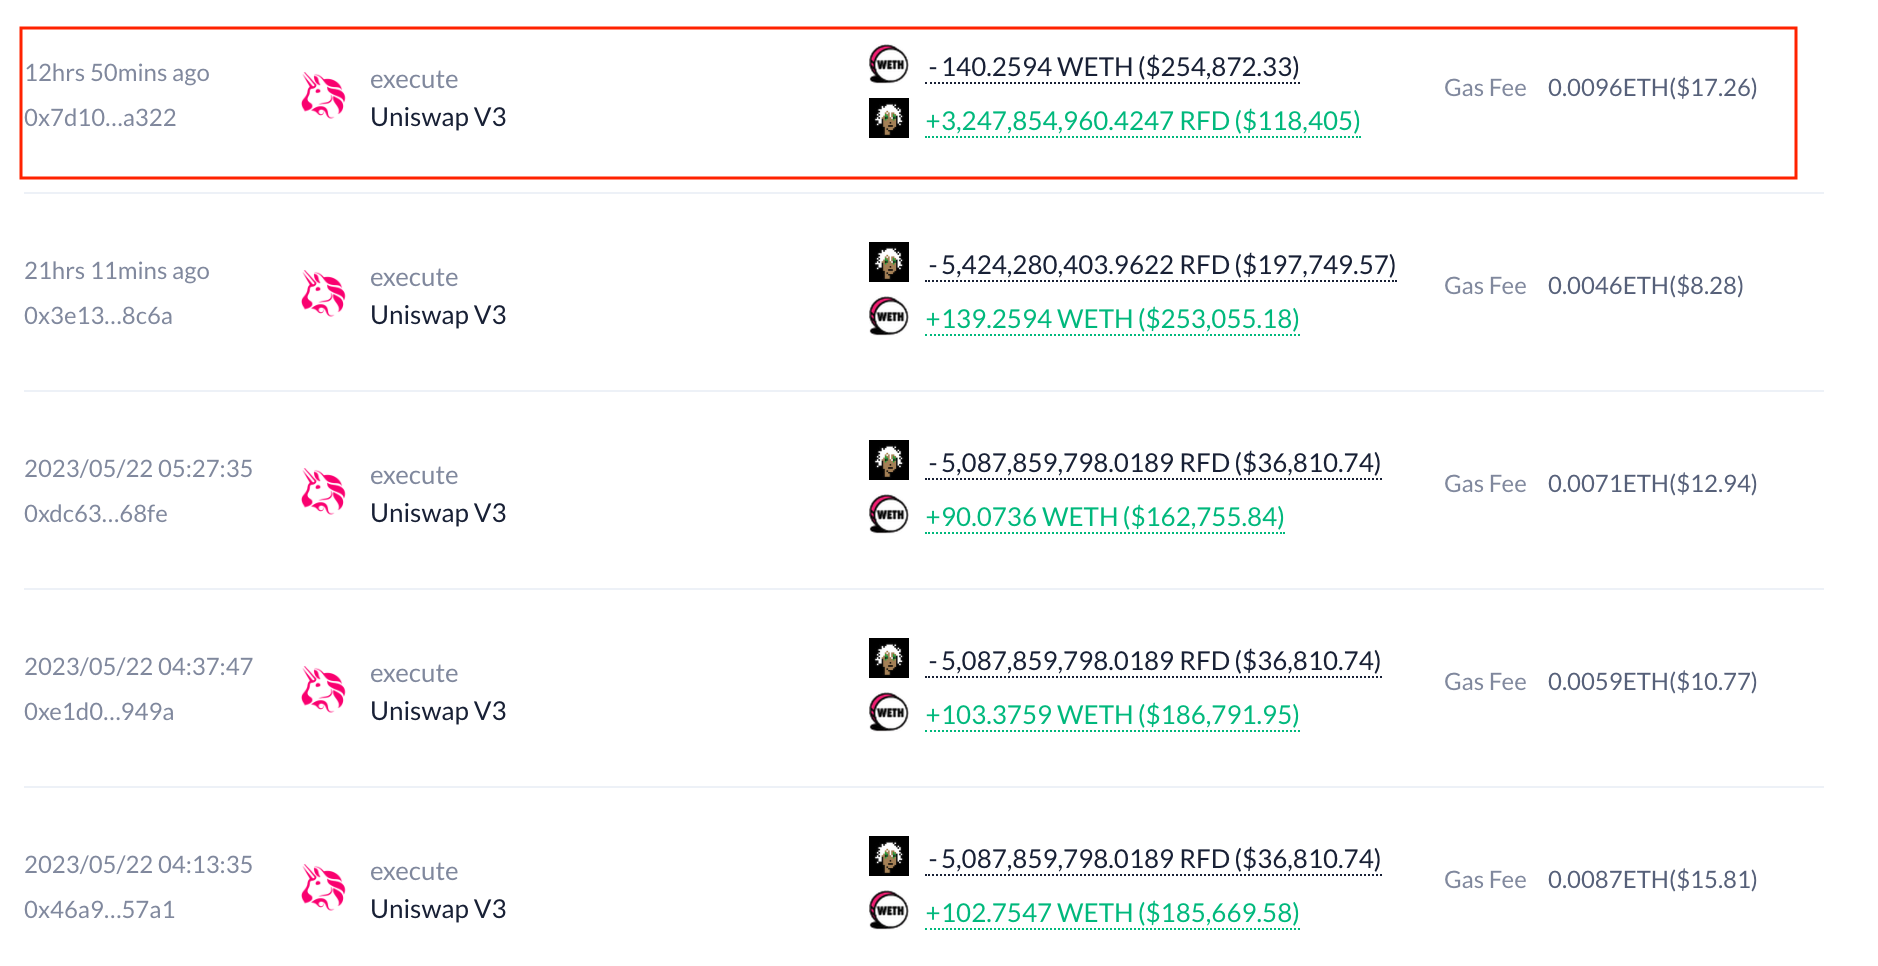The height and width of the screenshot is (966, 1878).
Task: Click the WETH token icon beside +90.0736 WETH
Action: point(888,515)
